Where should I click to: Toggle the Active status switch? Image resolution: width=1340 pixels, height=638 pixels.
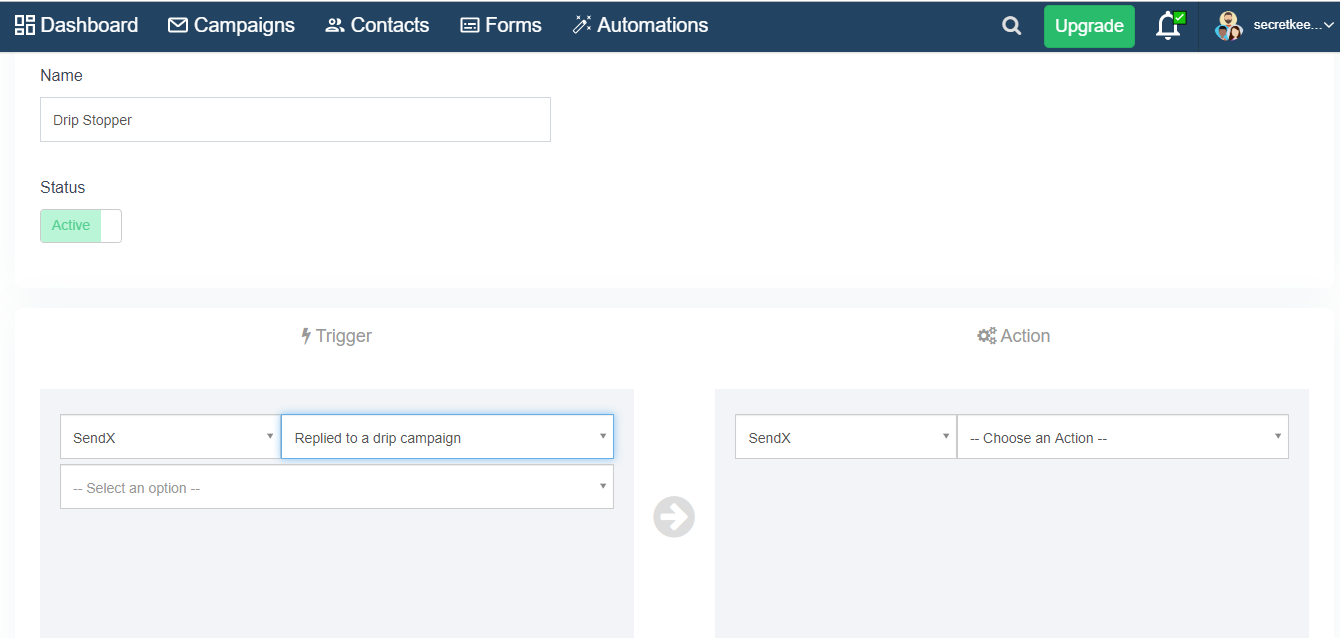pos(81,226)
